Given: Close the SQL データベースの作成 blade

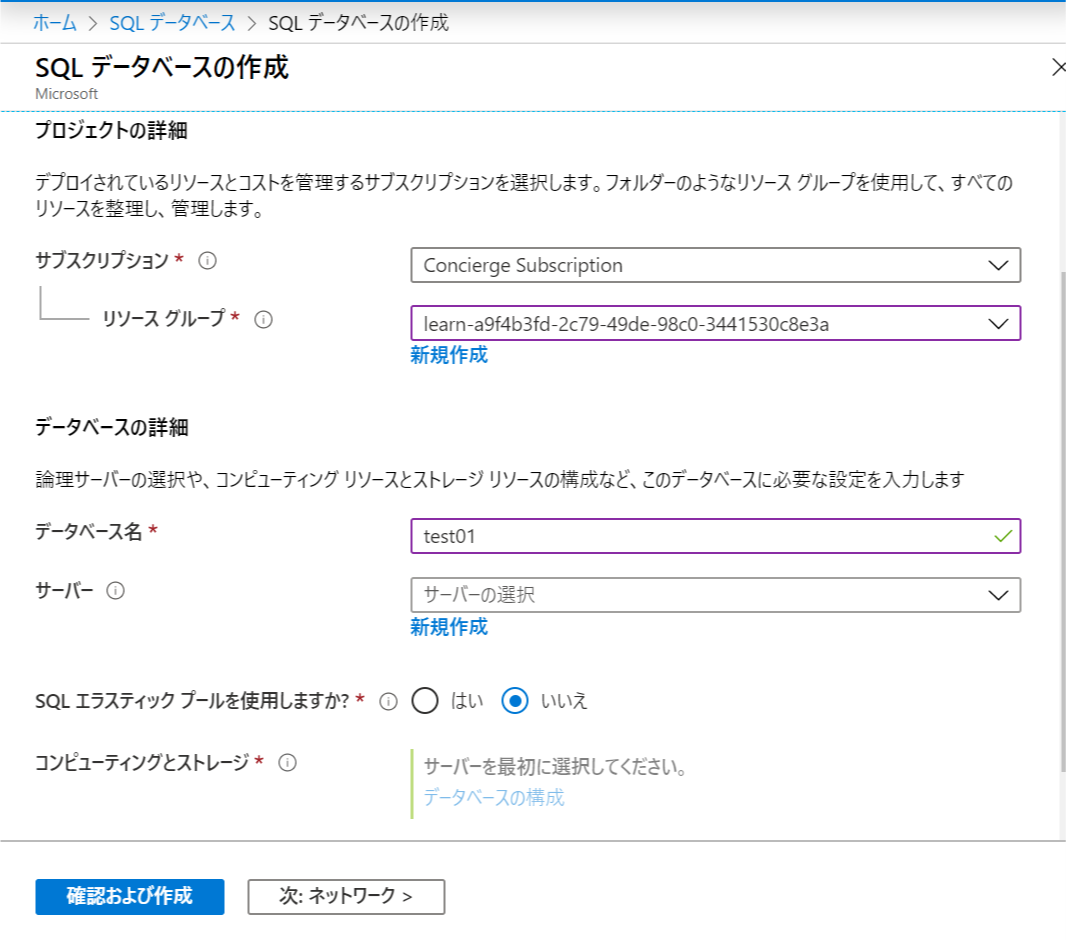Looking at the screenshot, I should coord(1058,67).
